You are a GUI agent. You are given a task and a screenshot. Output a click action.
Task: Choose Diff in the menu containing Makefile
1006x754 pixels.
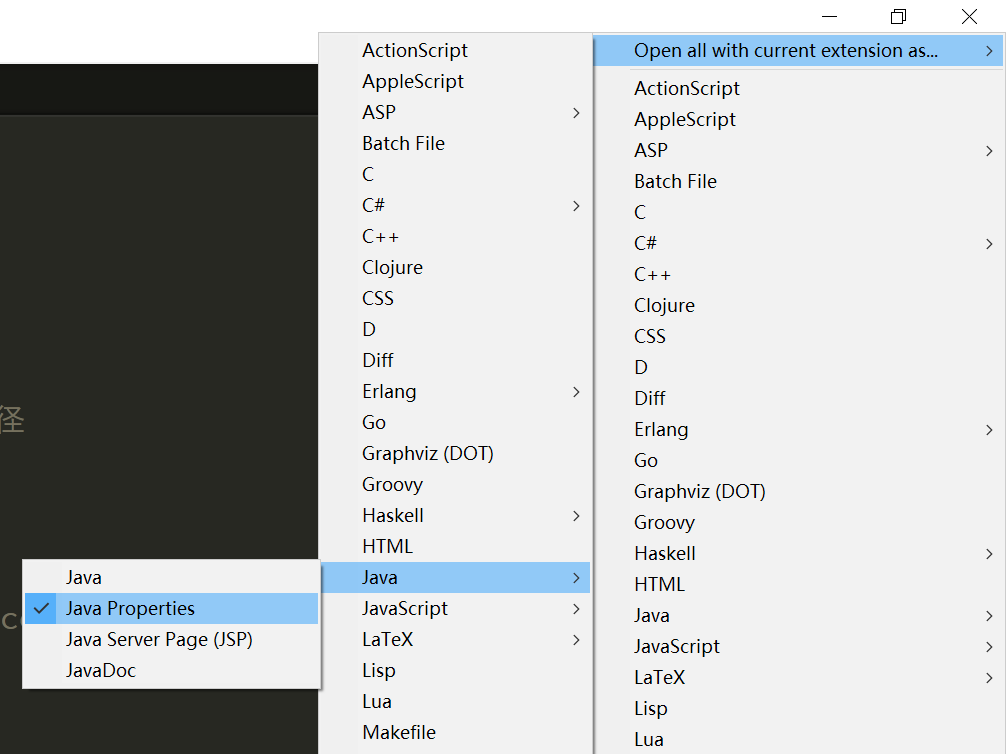(455, 361)
